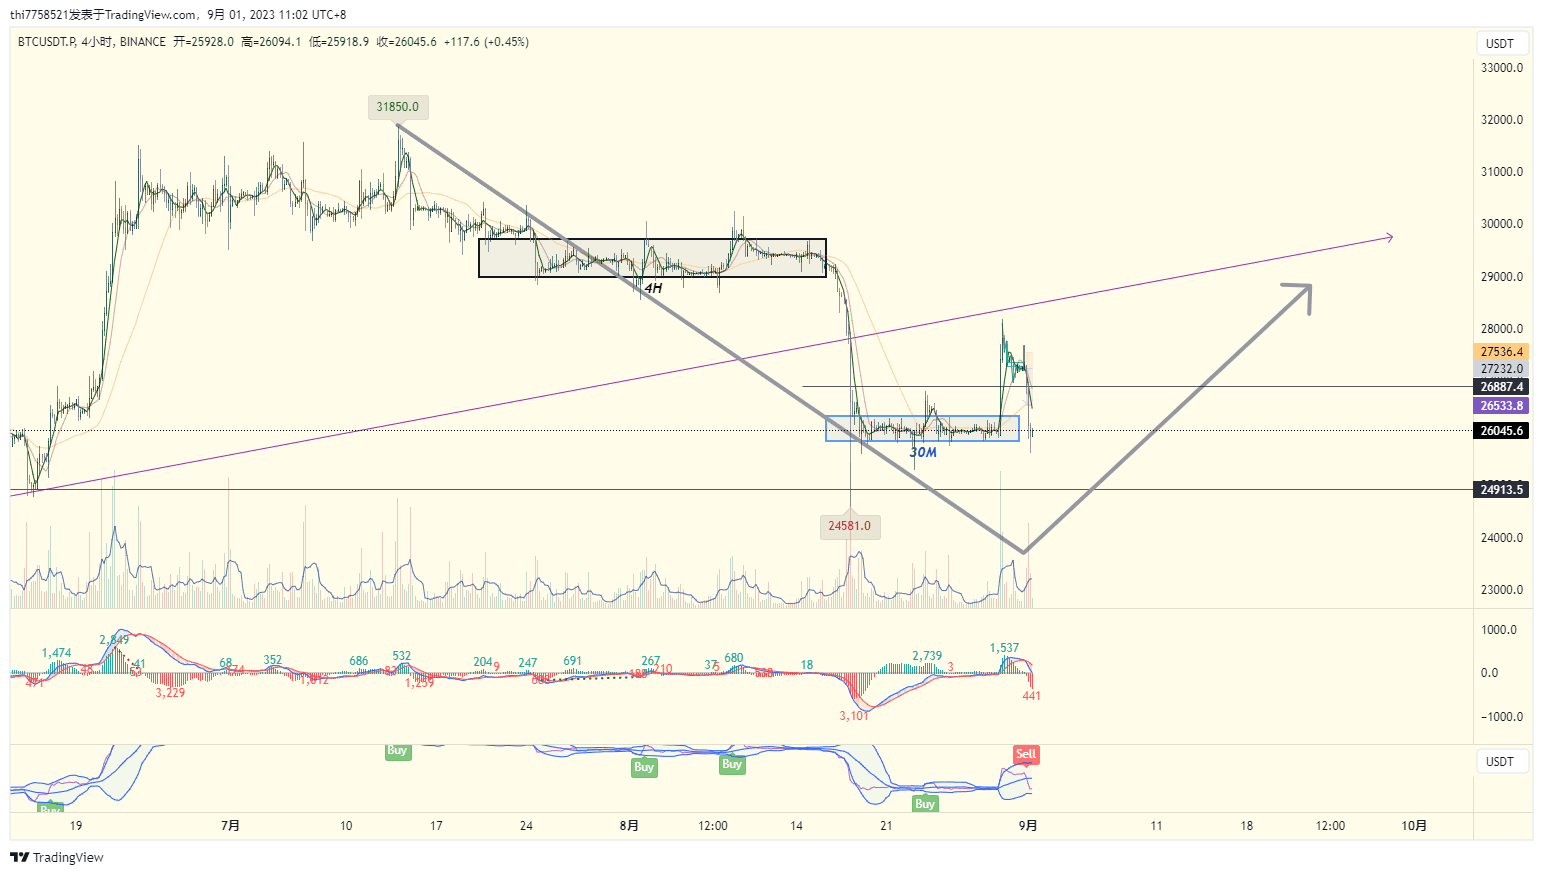The image size is (1543, 875).
Task: Click the 7月 label on time axis
Action: tap(231, 826)
